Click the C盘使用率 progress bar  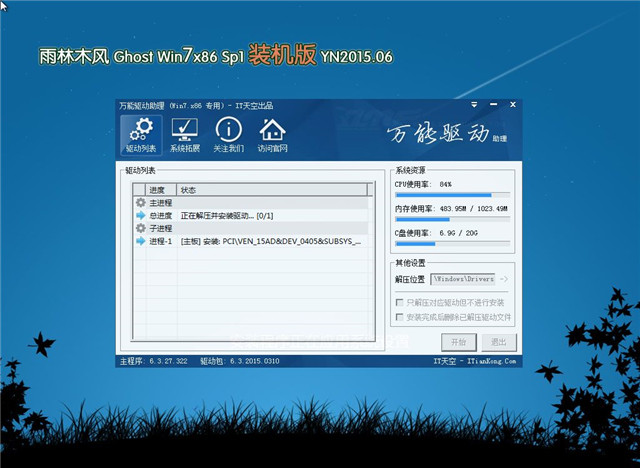click(453, 244)
